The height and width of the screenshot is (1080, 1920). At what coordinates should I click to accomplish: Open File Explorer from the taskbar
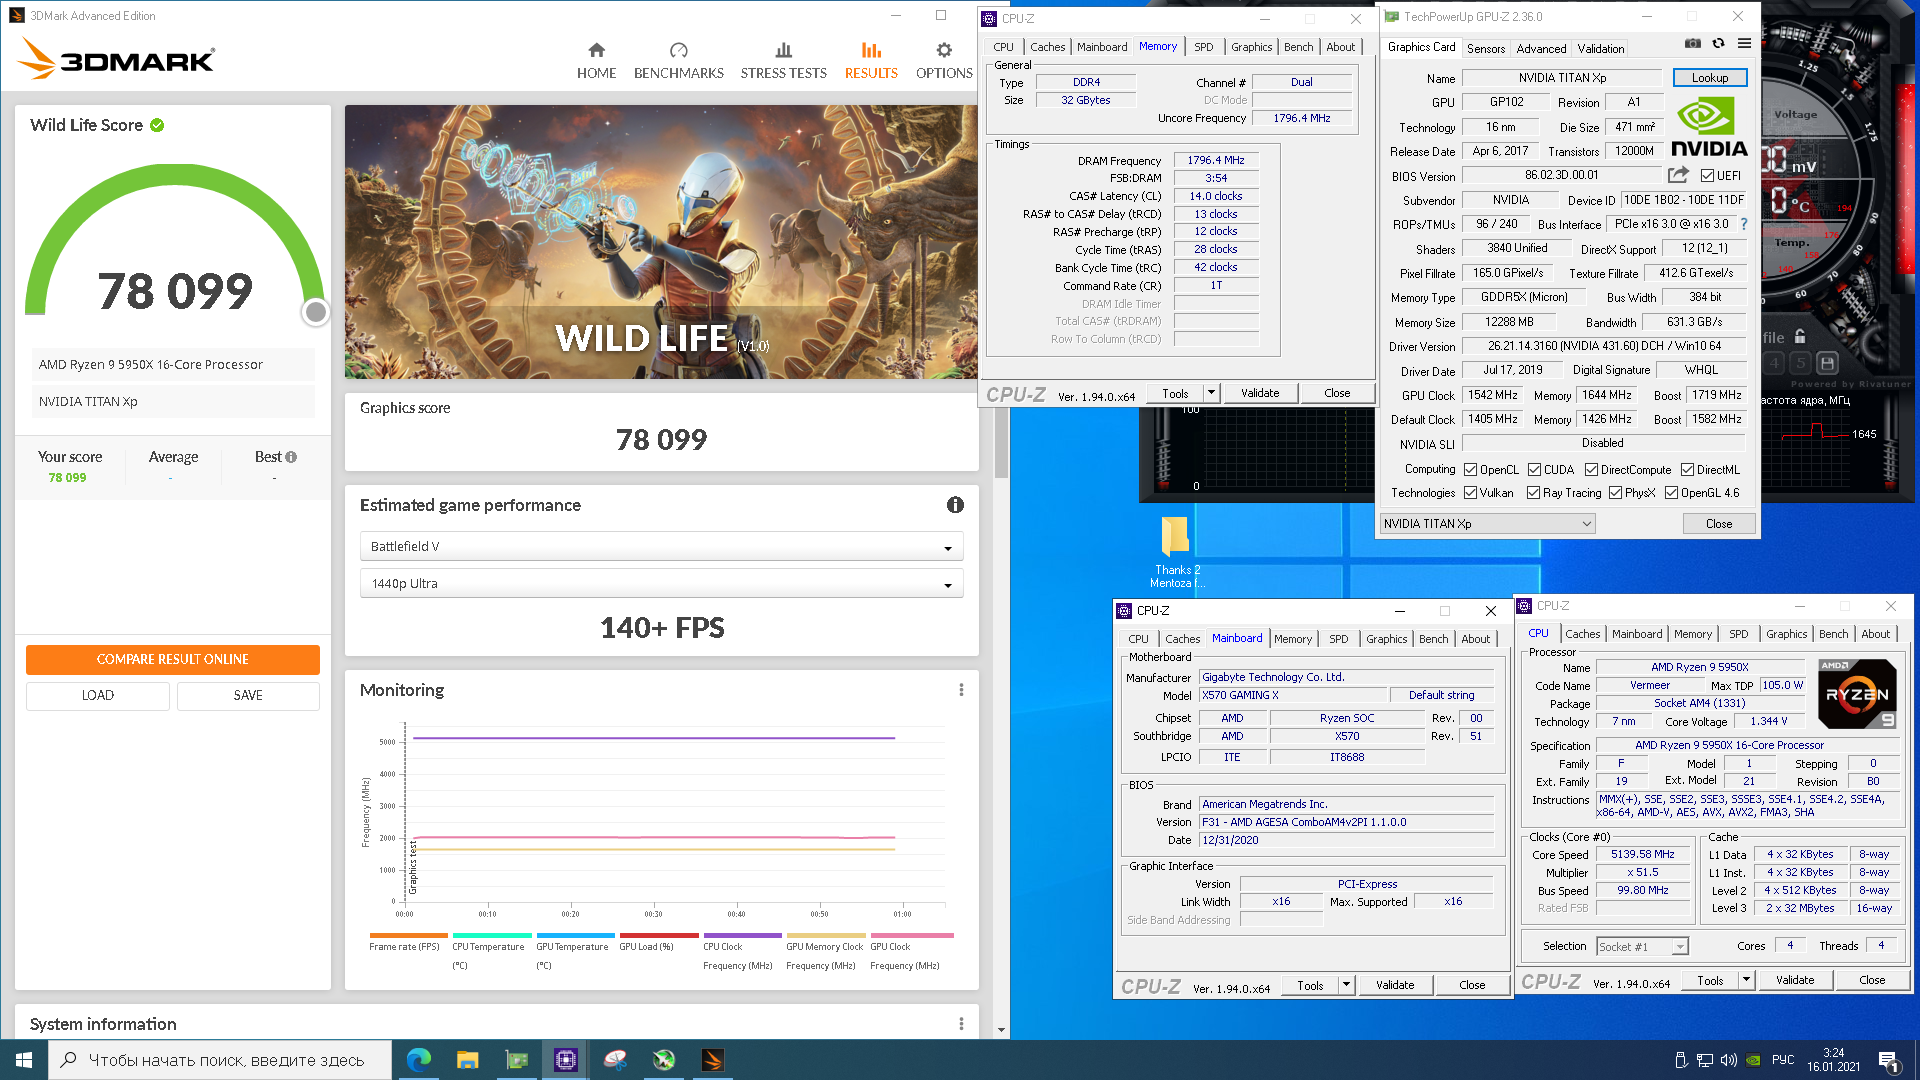click(467, 1060)
